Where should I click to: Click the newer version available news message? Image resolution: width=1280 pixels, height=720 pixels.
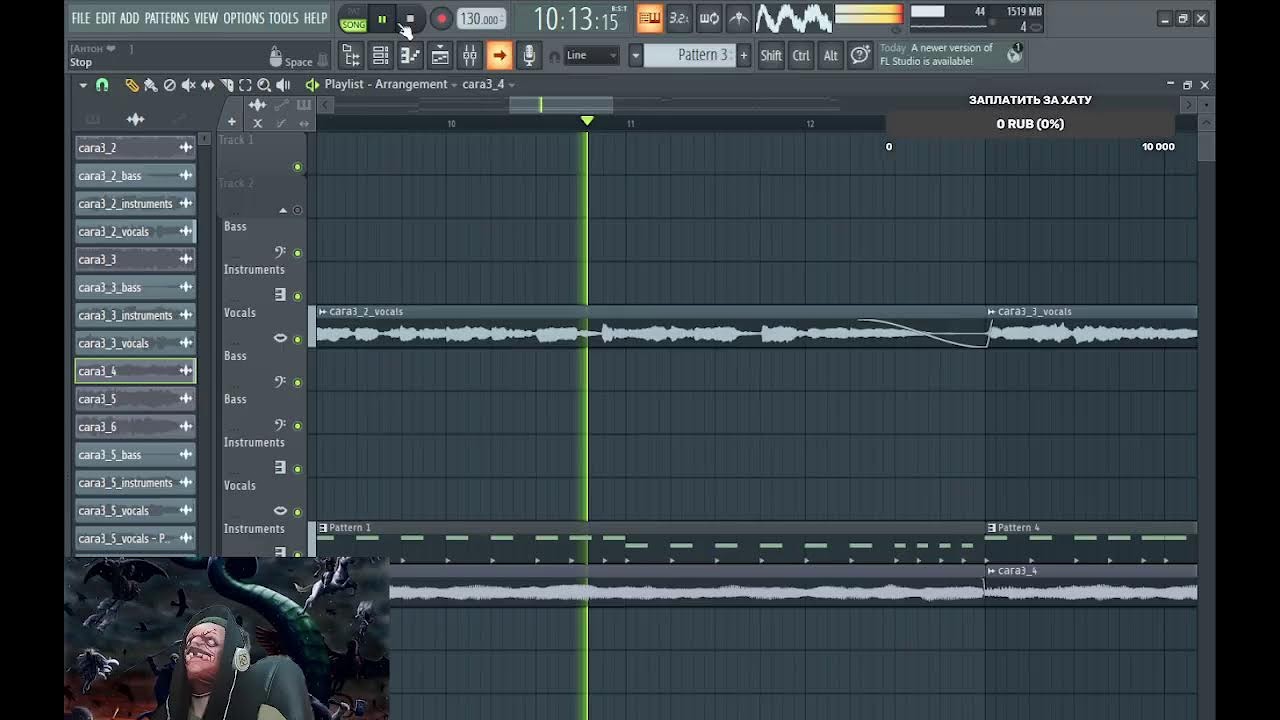pyautogui.click(x=941, y=54)
